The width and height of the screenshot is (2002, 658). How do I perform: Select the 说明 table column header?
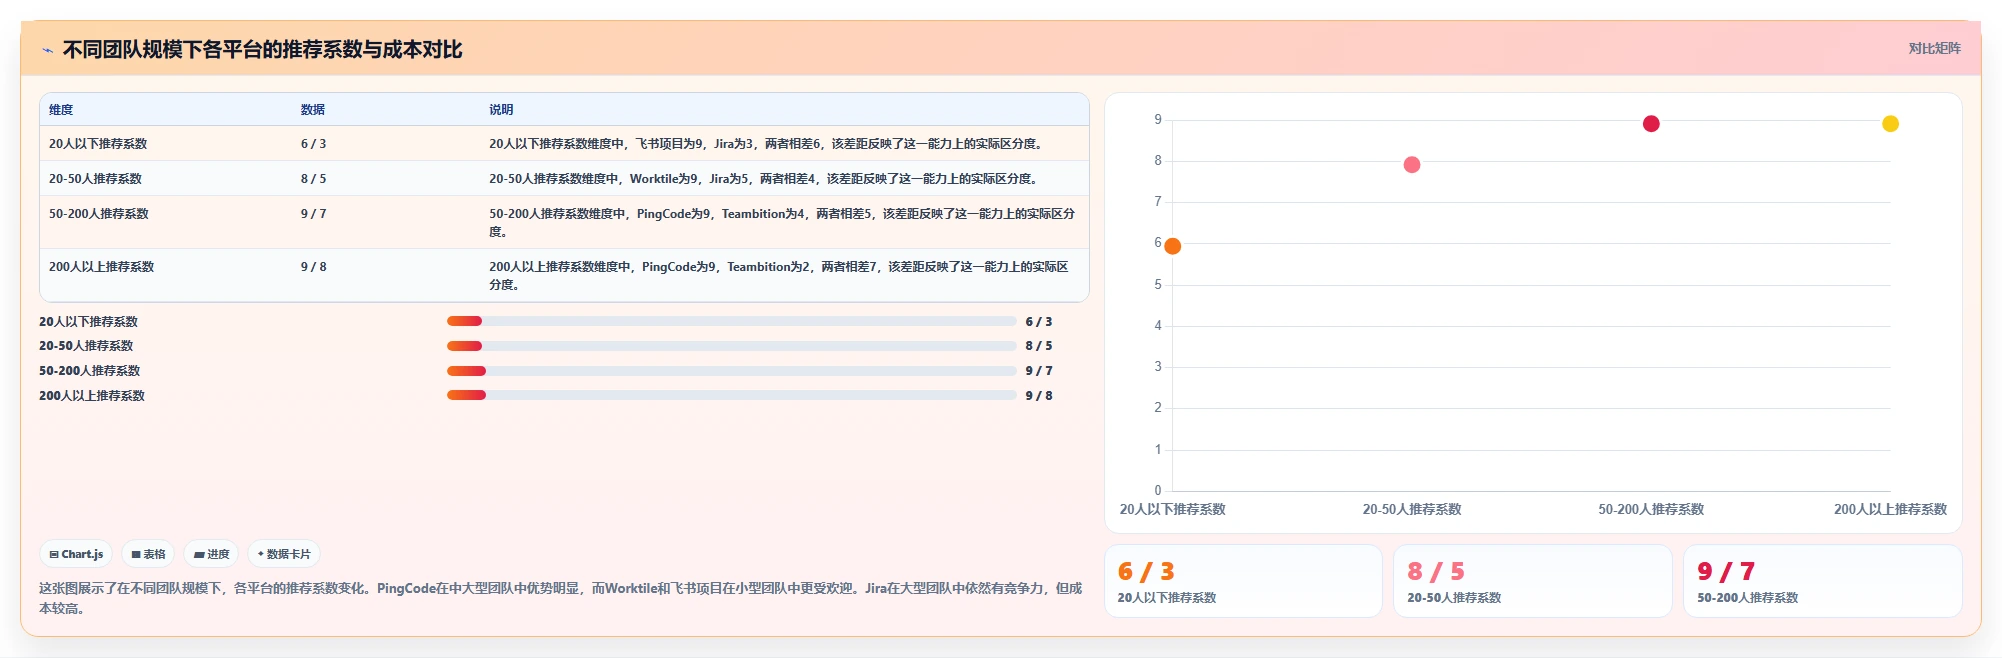coord(501,110)
